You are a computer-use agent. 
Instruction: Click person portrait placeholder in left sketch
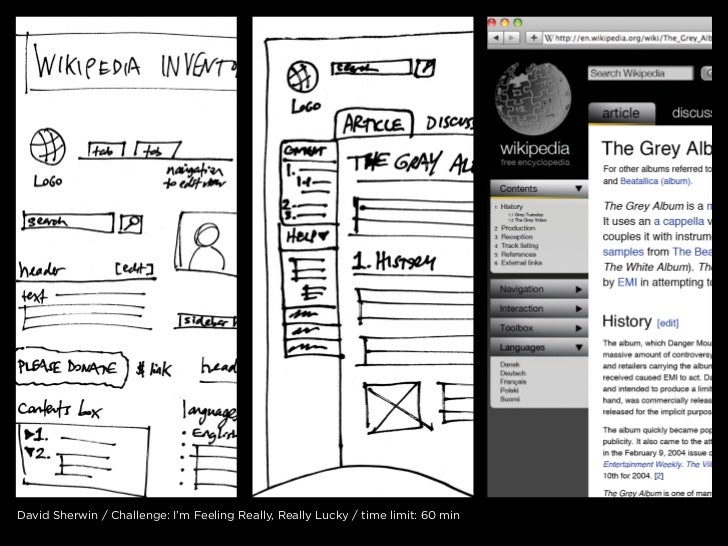pos(205,242)
